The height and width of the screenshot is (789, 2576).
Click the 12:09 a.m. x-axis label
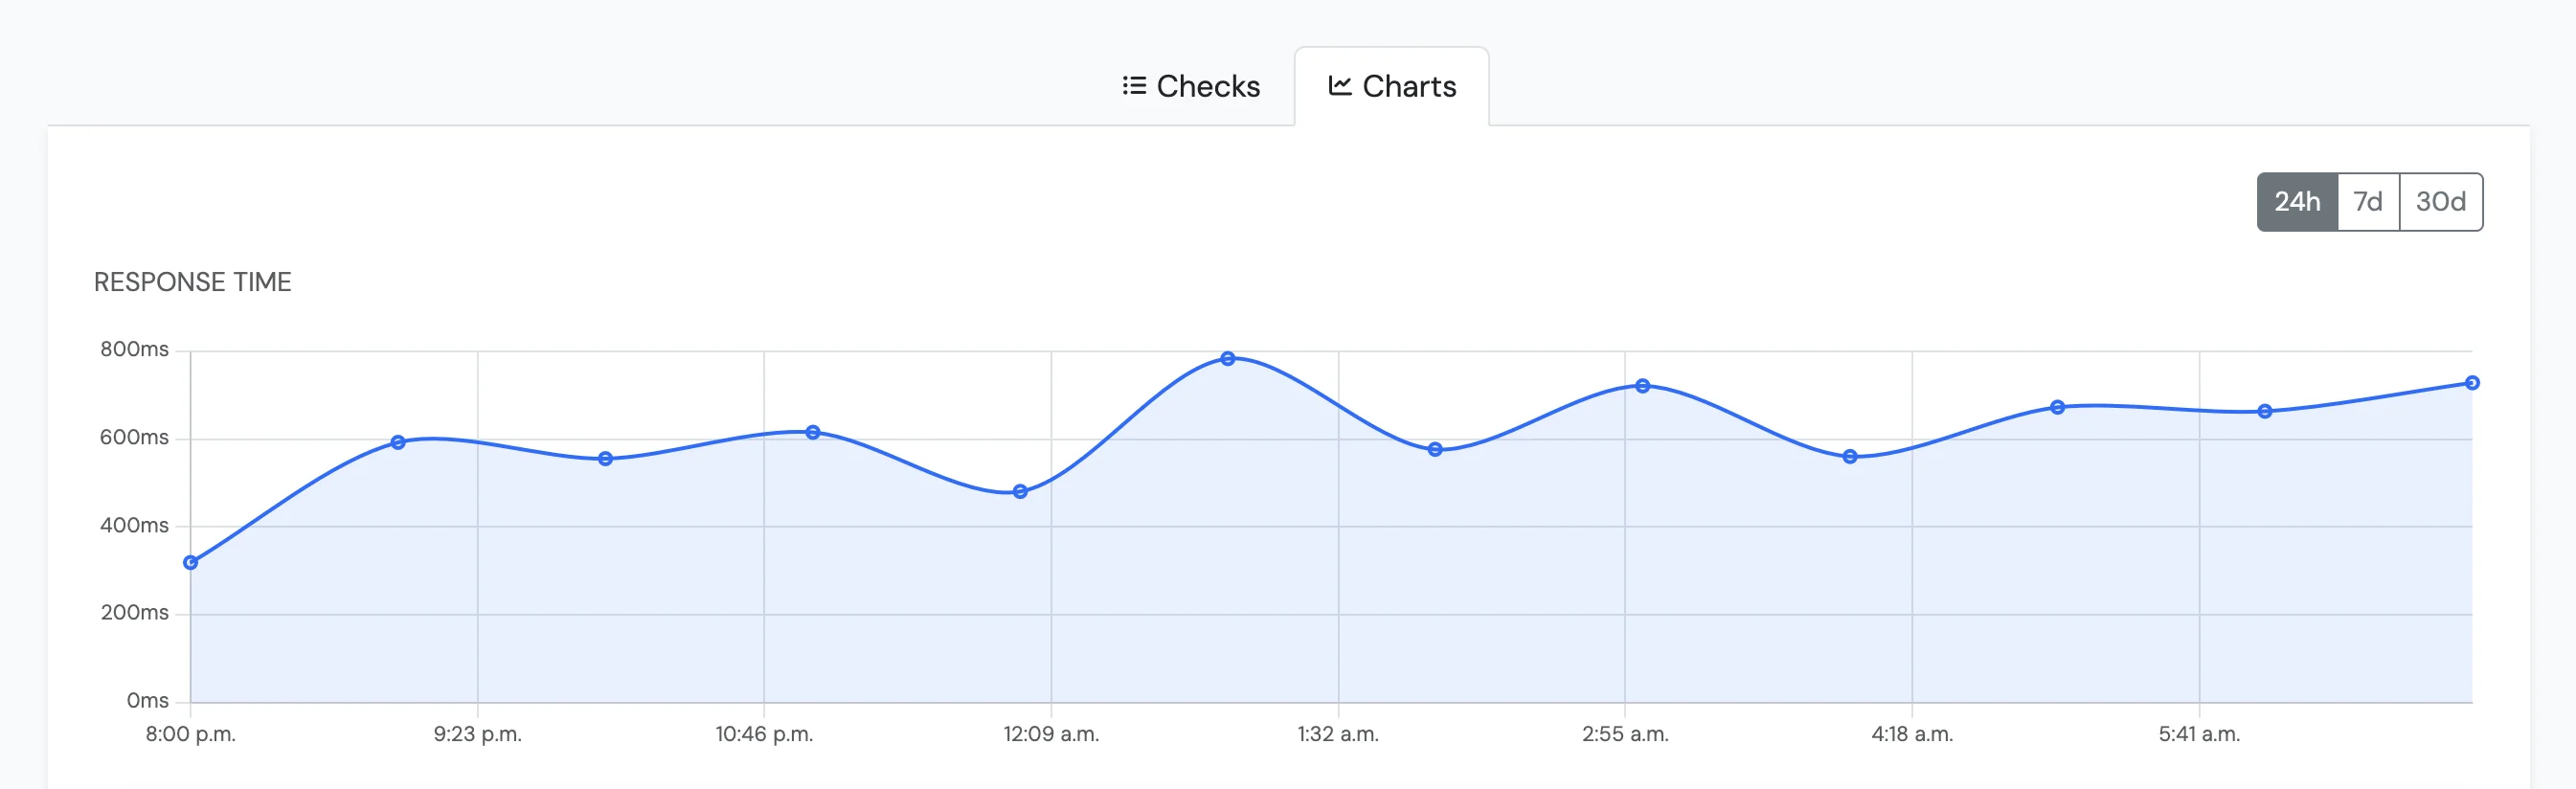[x=1051, y=734]
